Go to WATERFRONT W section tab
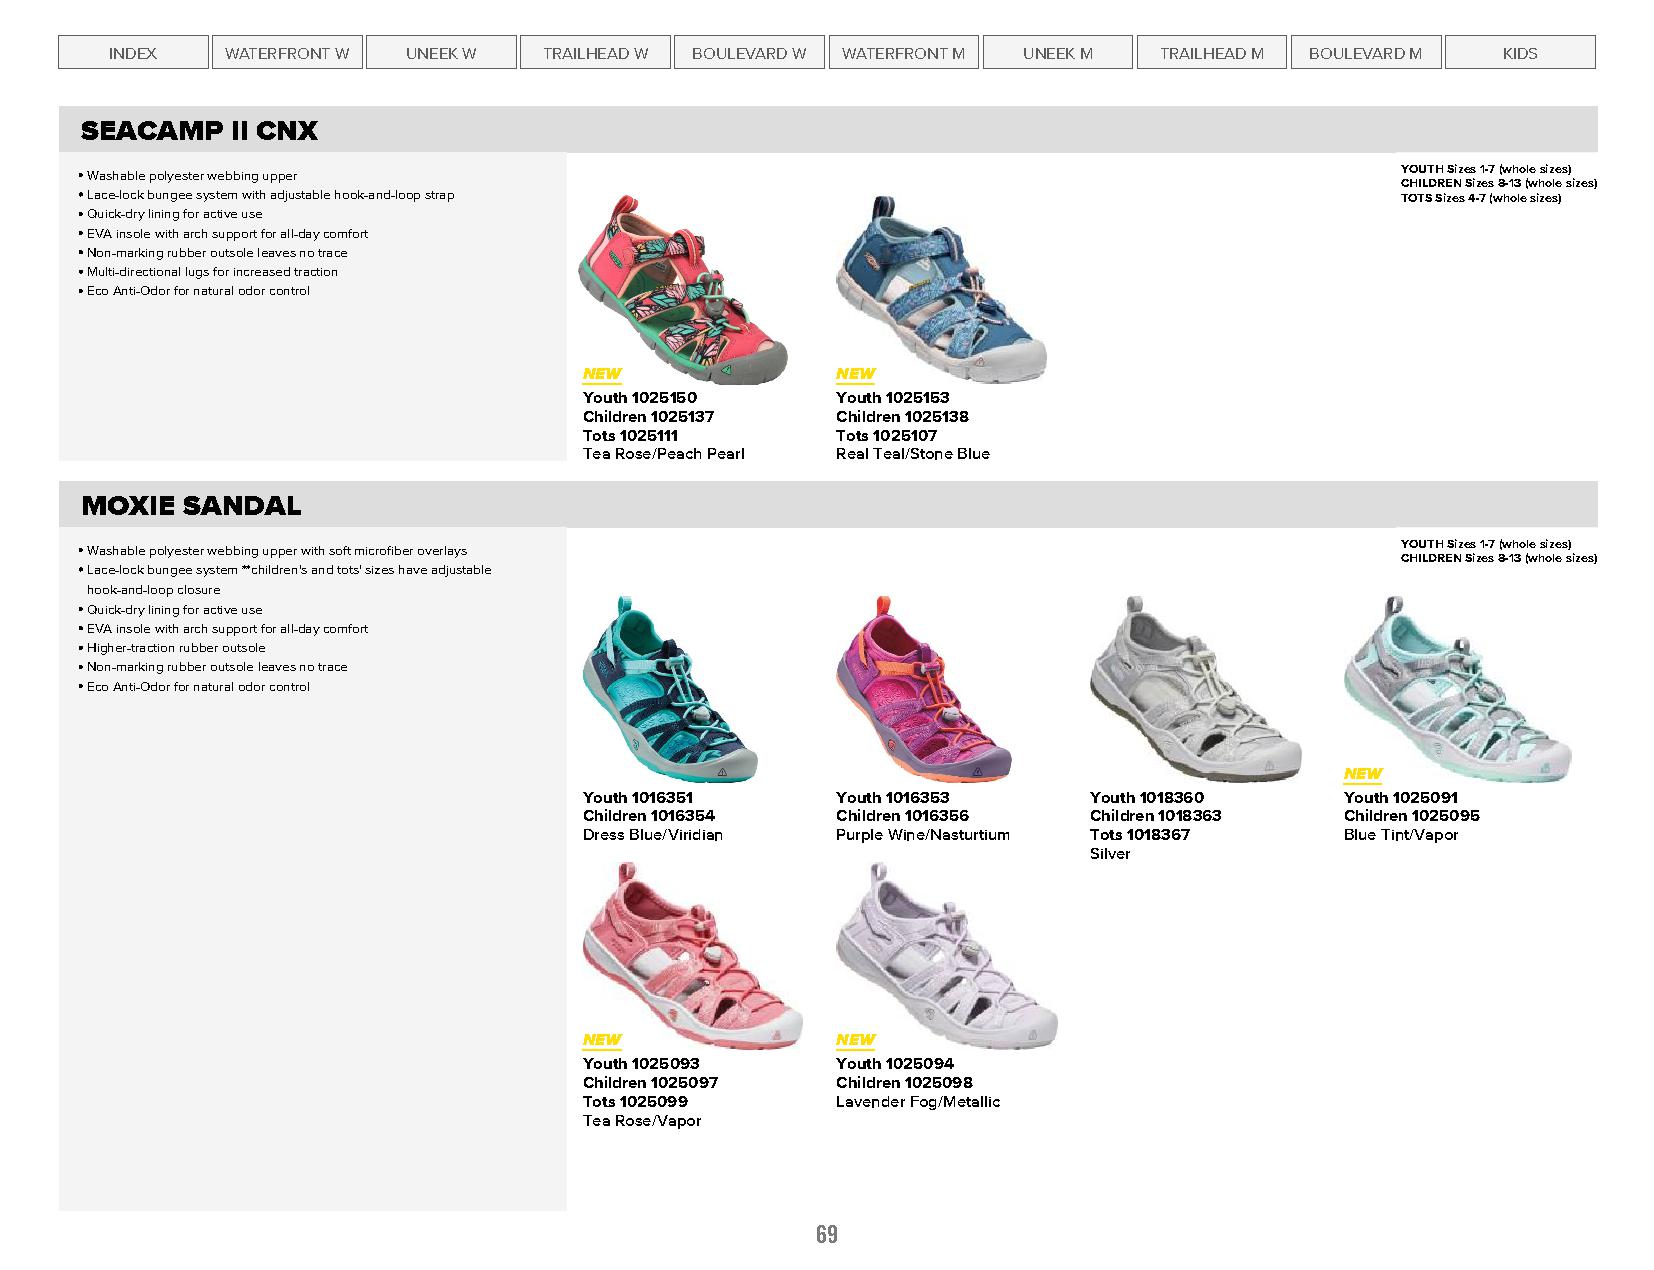Image resolution: width=1654 pixels, height=1270 pixels. 287,53
